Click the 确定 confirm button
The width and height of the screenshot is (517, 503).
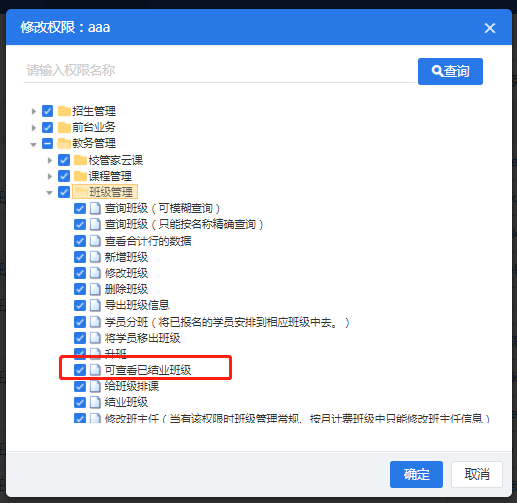tap(416, 474)
